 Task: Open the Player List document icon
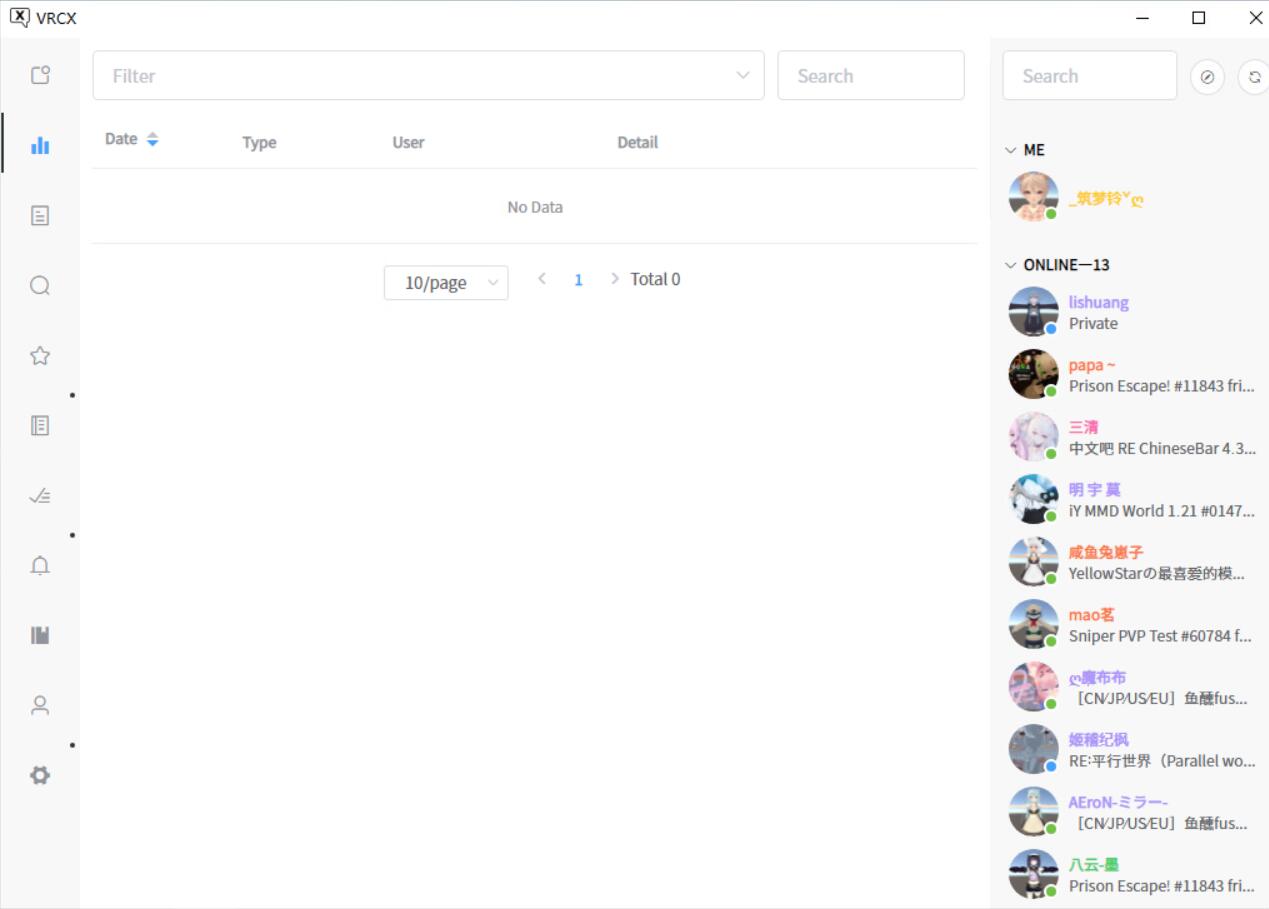(x=40, y=215)
